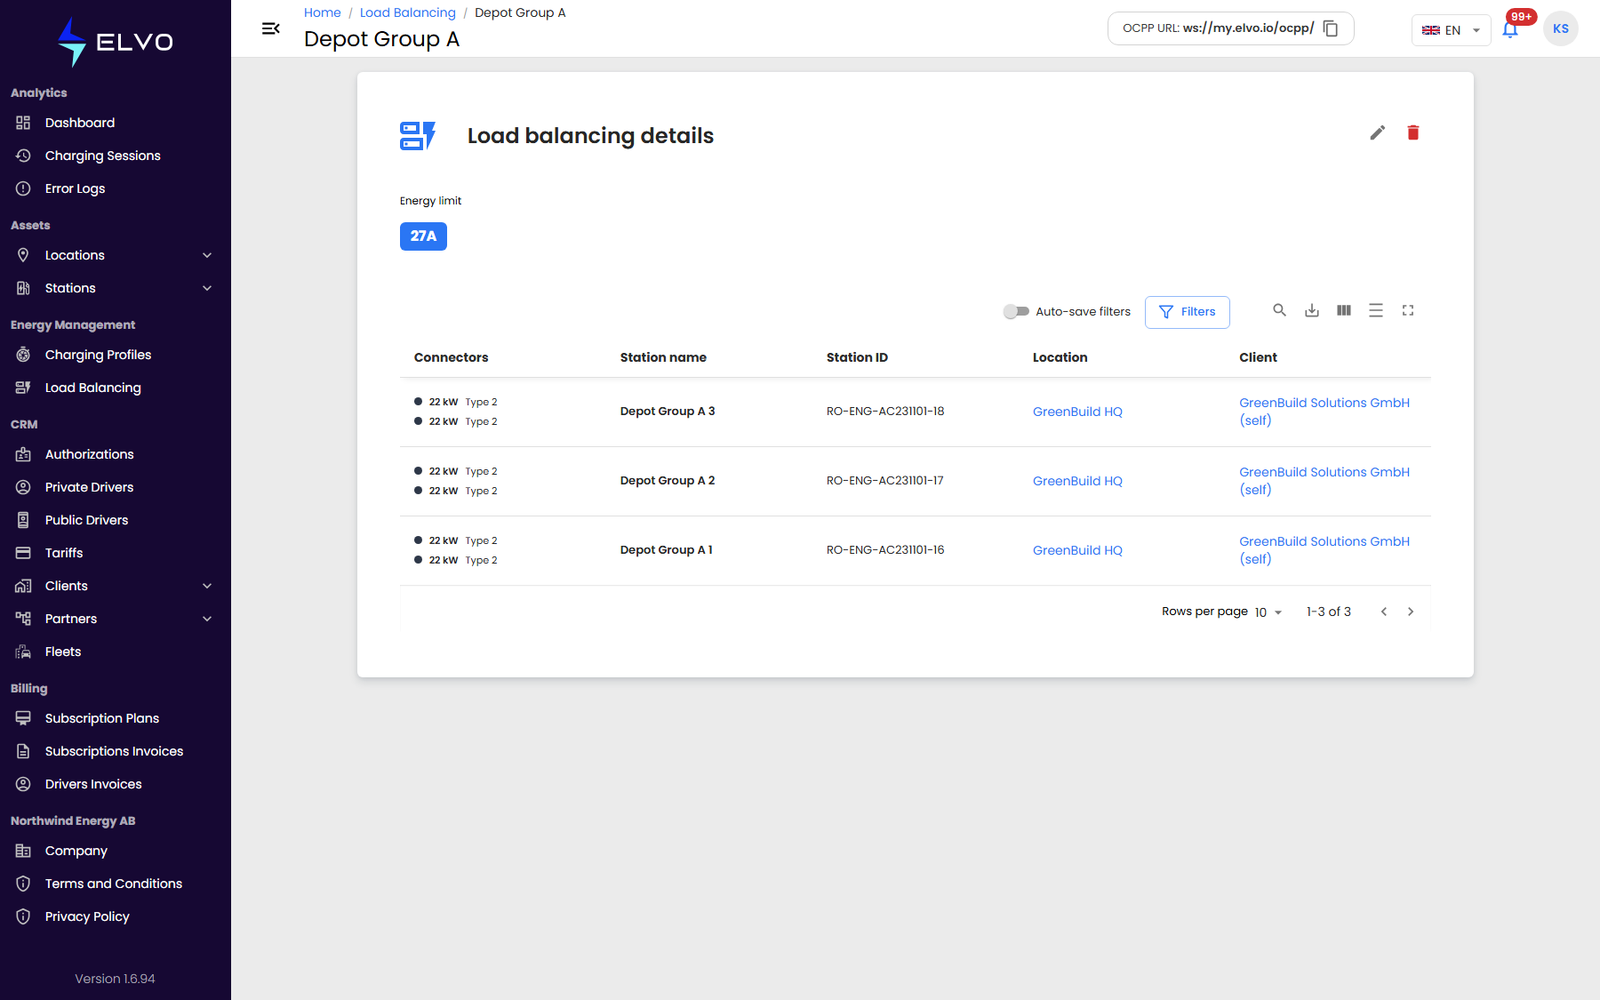Go to previous table page
Viewport: 1600px width, 1000px height.
(1383, 612)
